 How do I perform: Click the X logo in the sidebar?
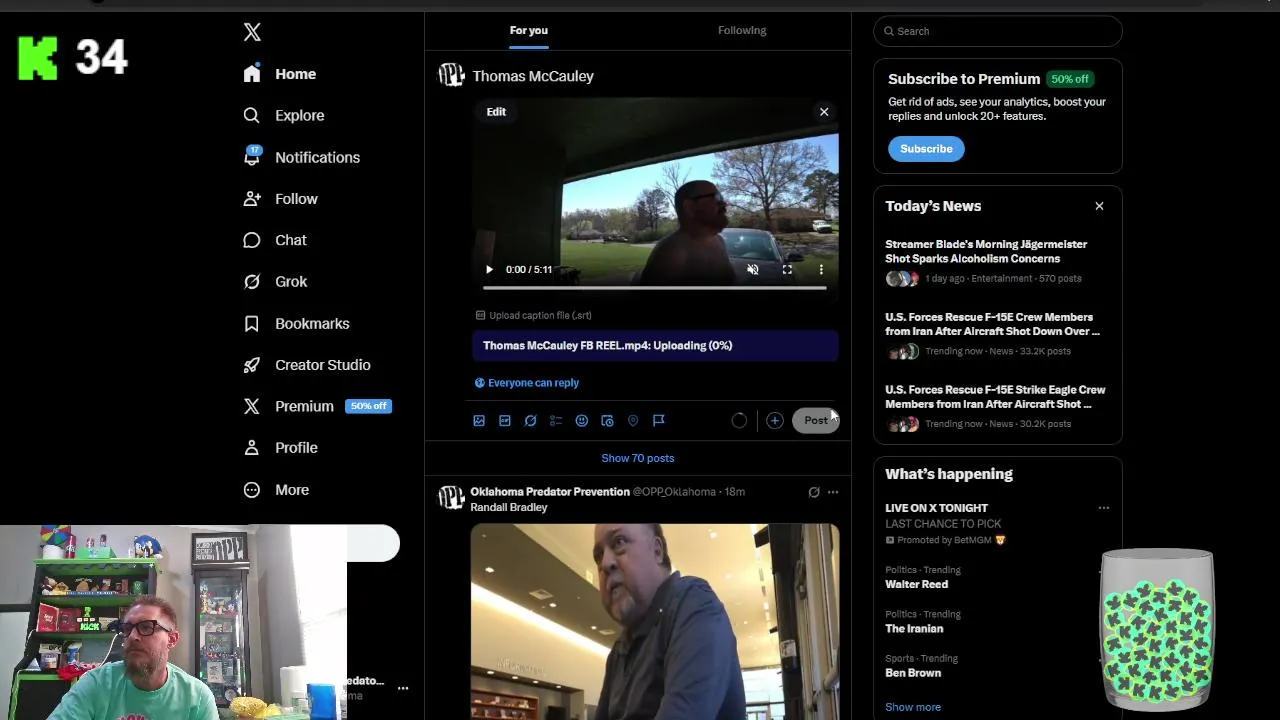(252, 32)
